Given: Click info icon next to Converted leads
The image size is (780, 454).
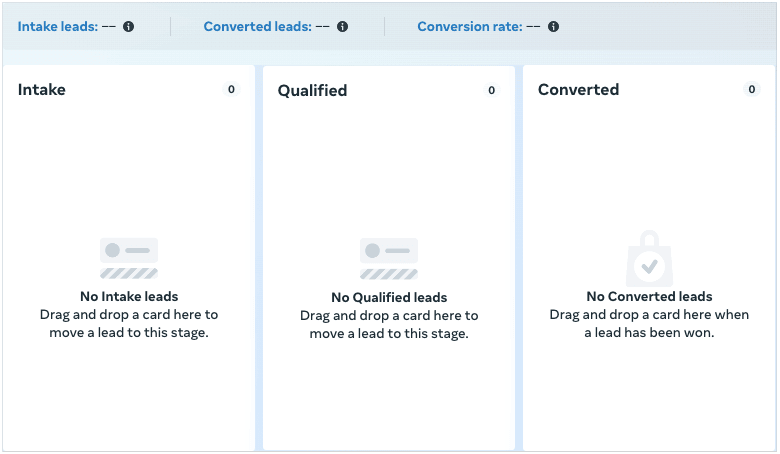Looking at the screenshot, I should (x=343, y=27).
